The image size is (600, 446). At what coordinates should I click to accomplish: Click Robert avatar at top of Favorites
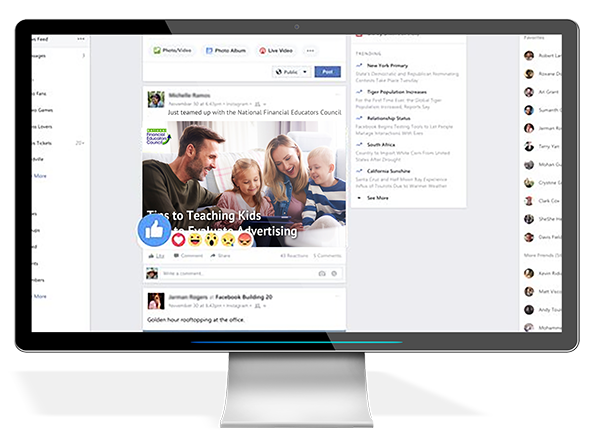pyautogui.click(x=529, y=55)
